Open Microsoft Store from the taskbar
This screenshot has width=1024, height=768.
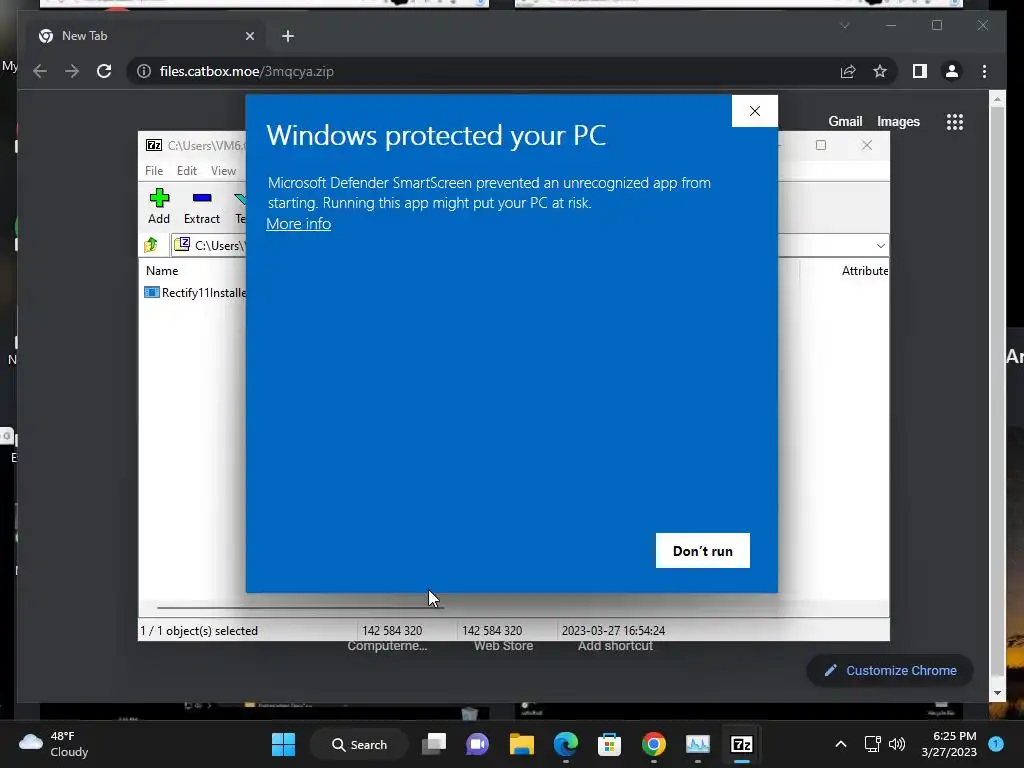point(609,744)
